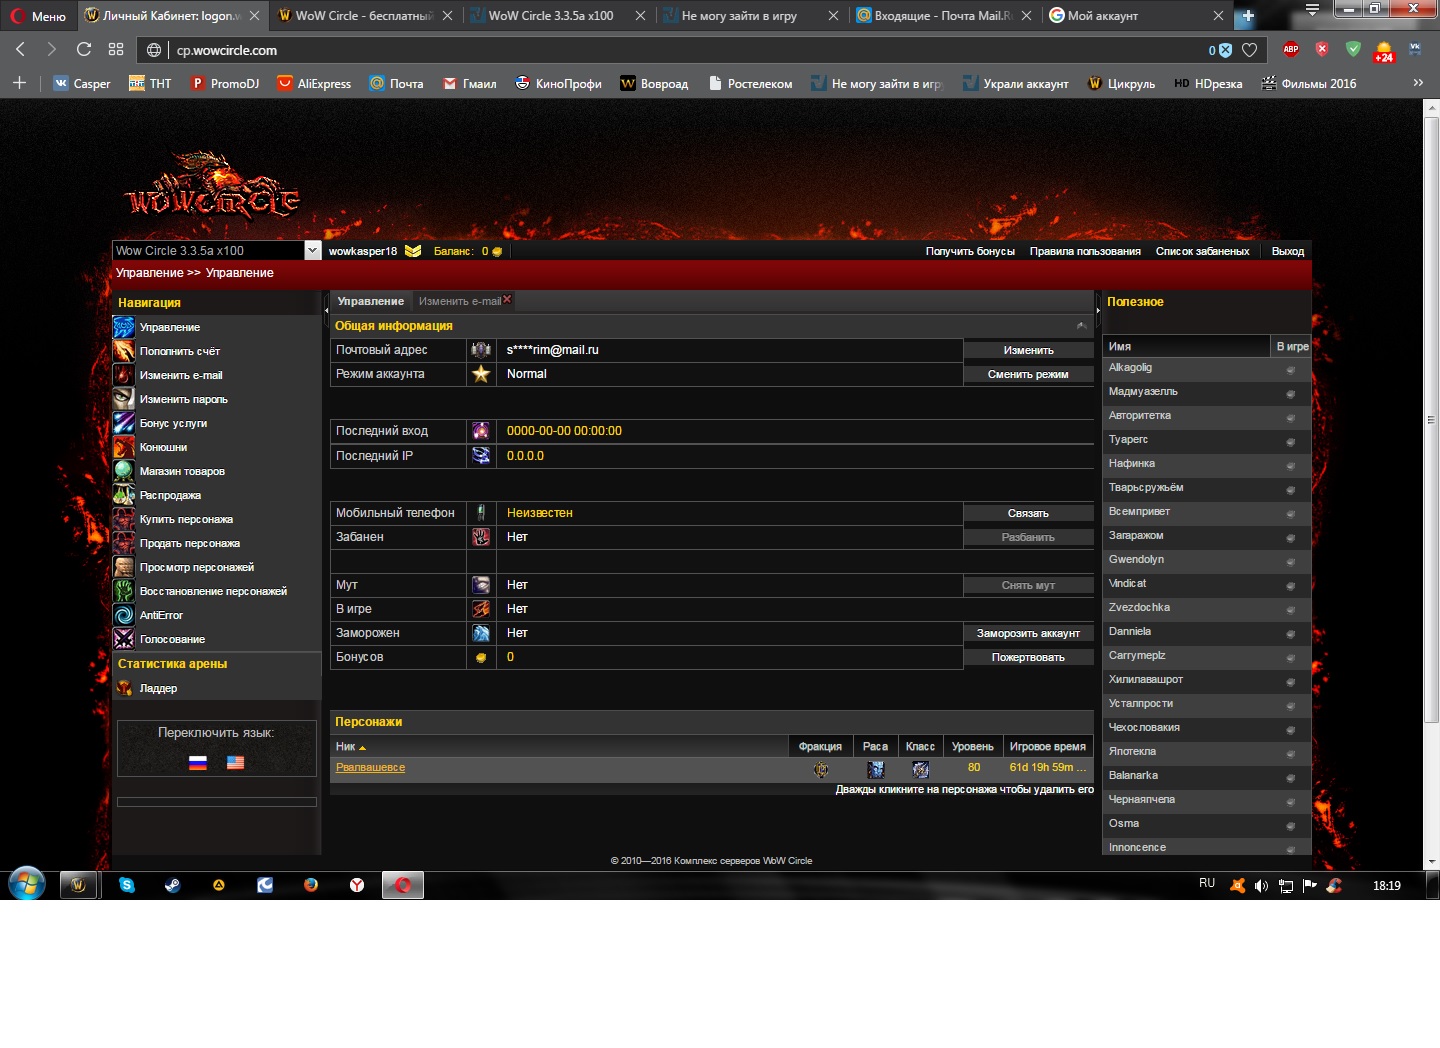Sort characters by Уровень column header
This screenshot has width=1440, height=1048.
(x=972, y=746)
